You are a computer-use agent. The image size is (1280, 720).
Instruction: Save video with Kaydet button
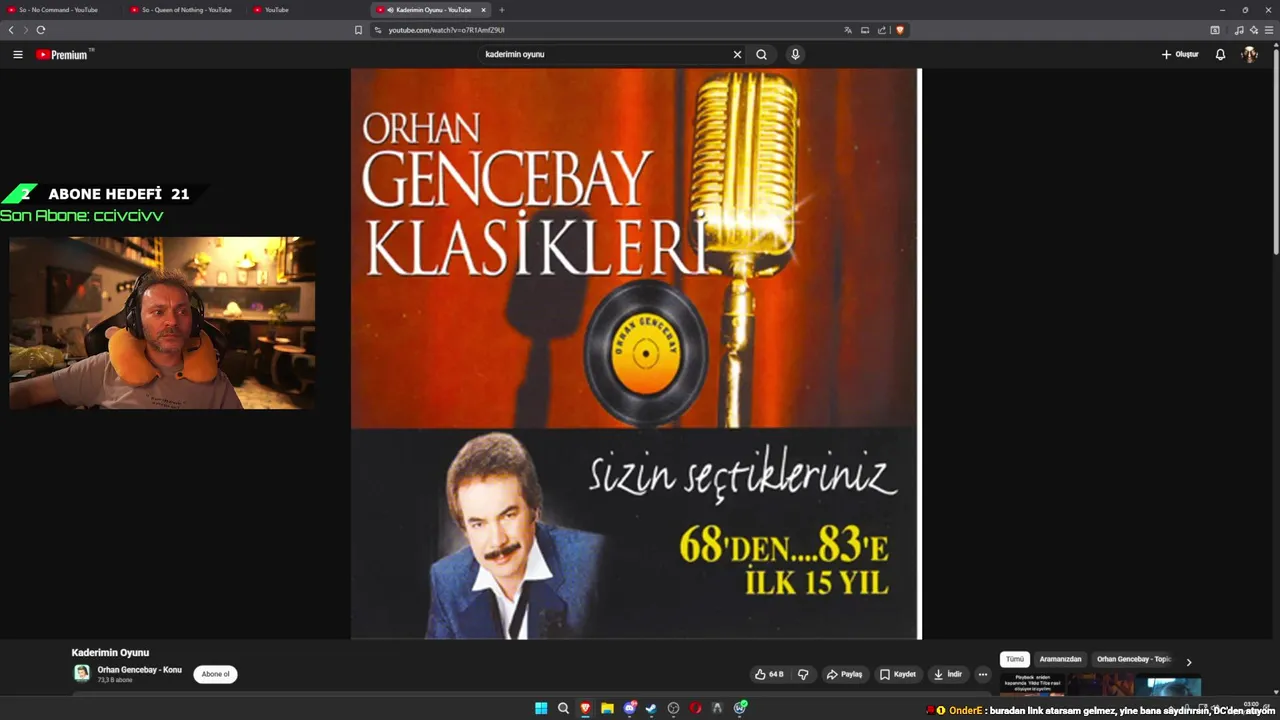click(x=897, y=674)
